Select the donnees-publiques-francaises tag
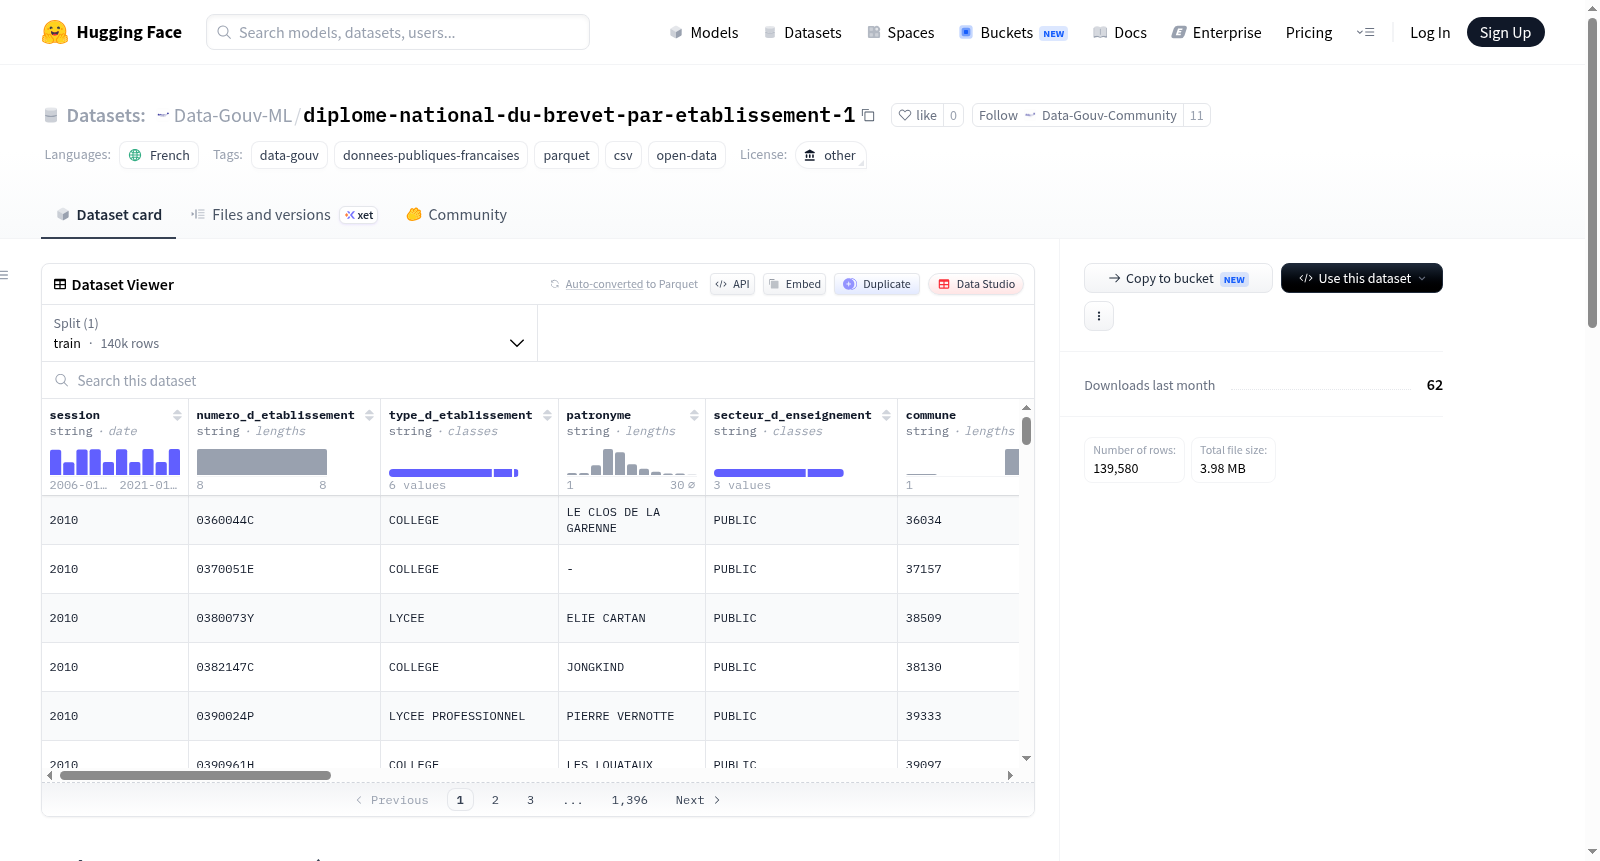Viewport: 1600px width, 861px height. tap(431, 155)
